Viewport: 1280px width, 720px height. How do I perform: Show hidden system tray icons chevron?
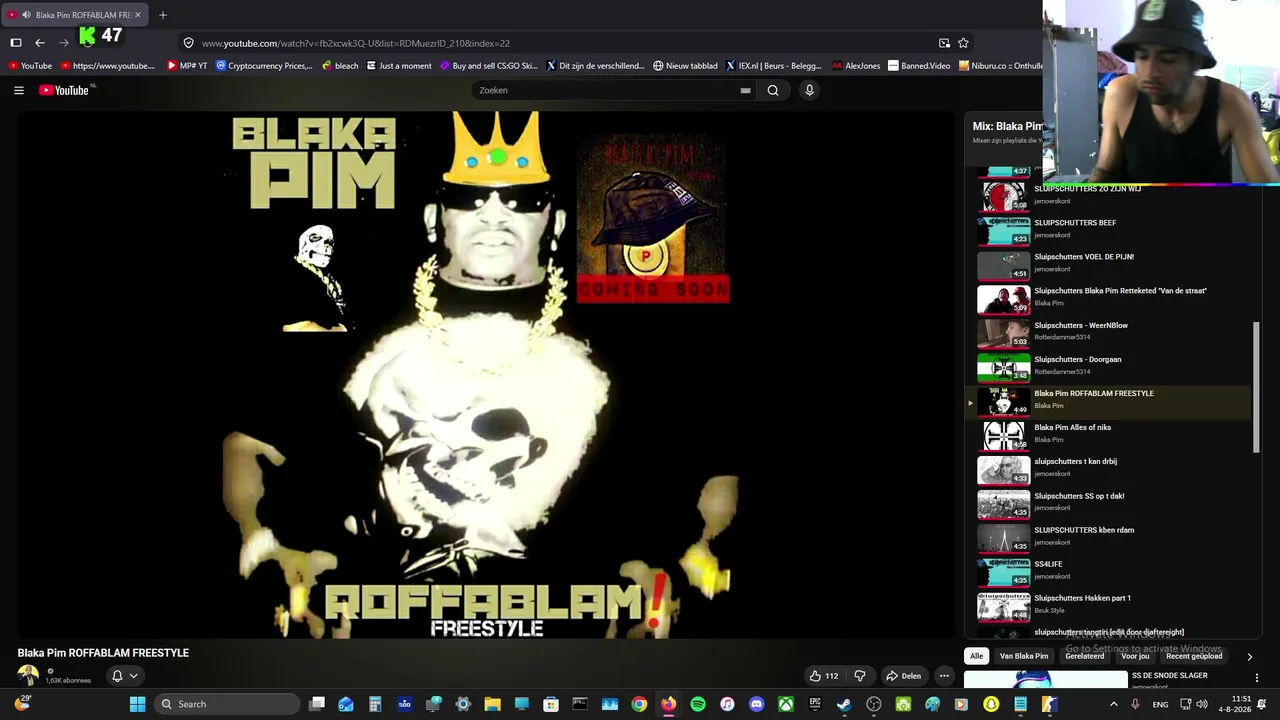[x=1113, y=704]
